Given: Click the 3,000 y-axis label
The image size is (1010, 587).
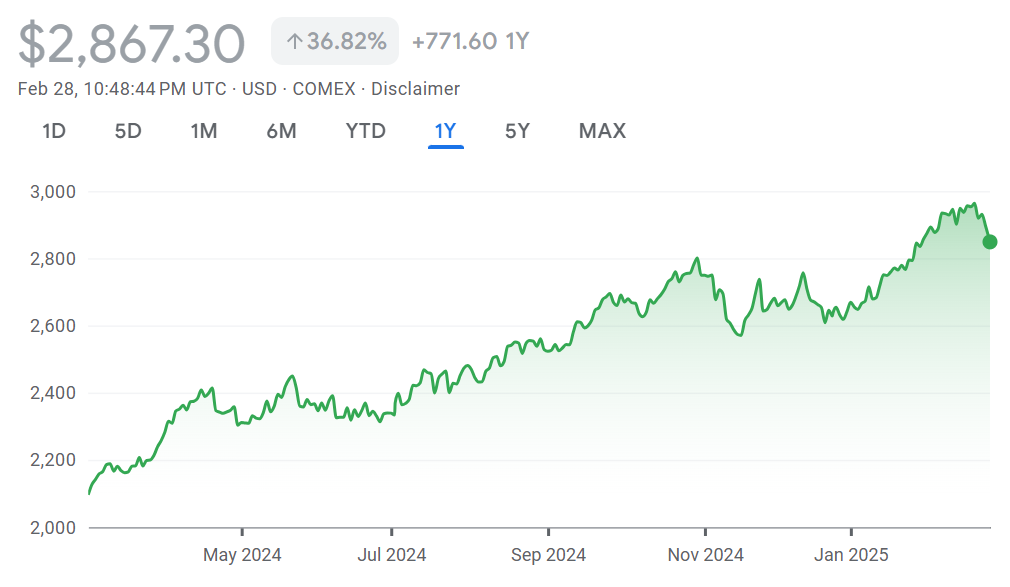Looking at the screenshot, I should tap(53, 192).
